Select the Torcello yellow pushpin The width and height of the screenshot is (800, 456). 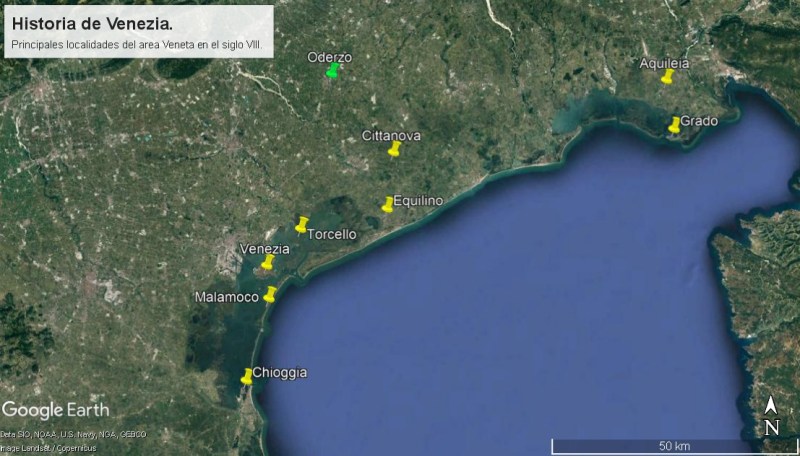click(301, 225)
